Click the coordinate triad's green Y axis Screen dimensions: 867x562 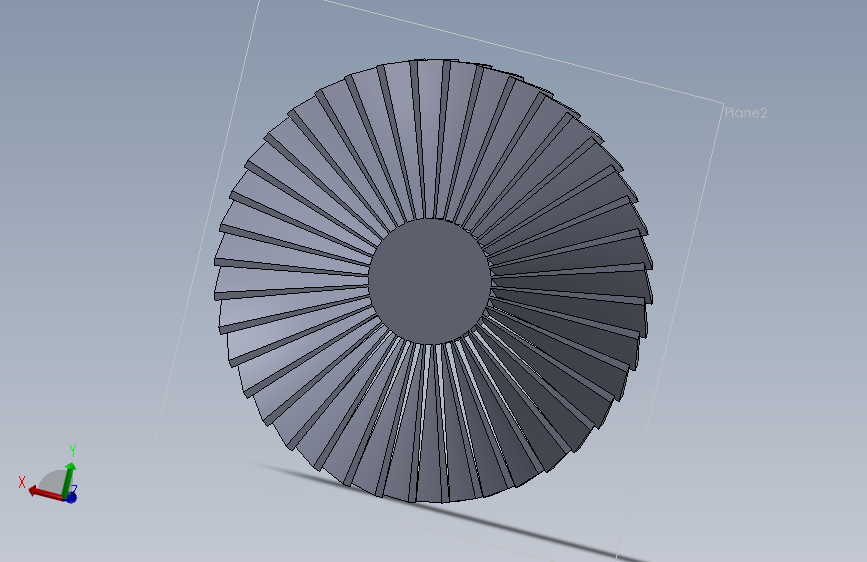[x=69, y=479]
